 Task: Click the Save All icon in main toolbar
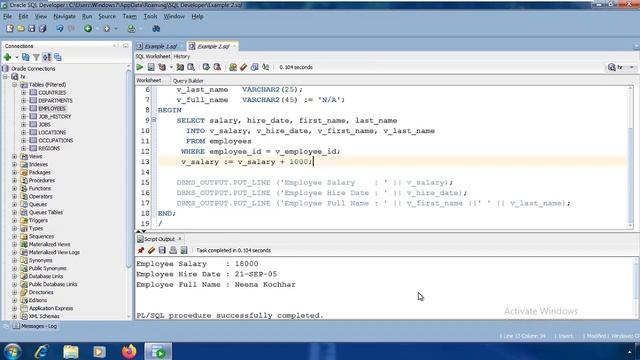coord(42,29)
